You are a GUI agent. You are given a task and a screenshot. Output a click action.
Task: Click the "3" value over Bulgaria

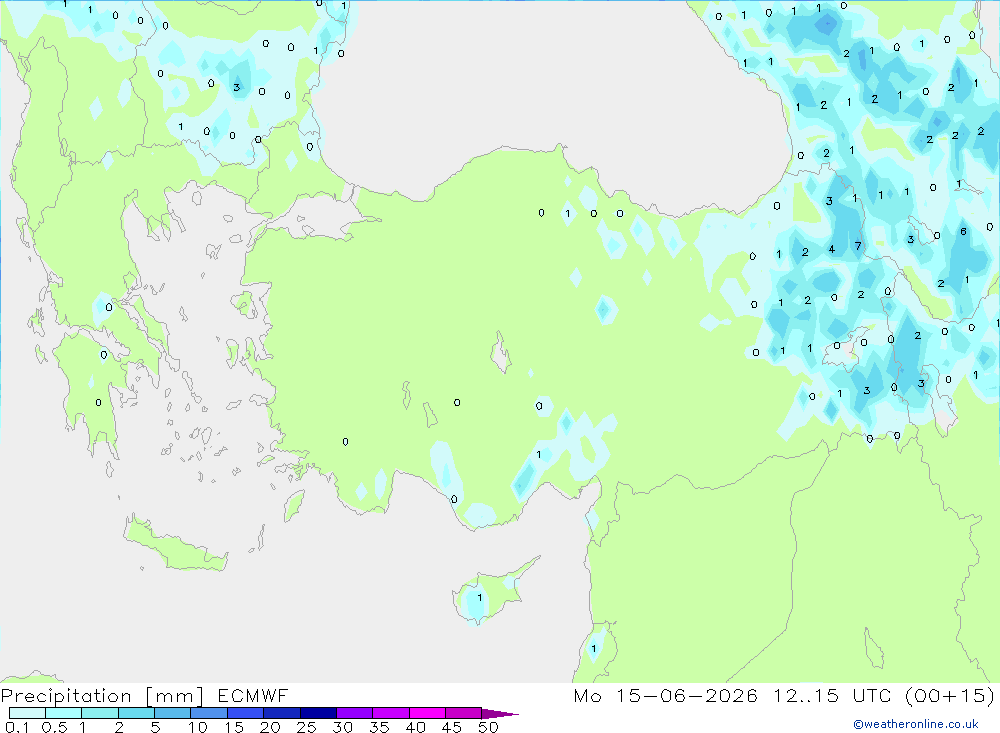point(237,88)
